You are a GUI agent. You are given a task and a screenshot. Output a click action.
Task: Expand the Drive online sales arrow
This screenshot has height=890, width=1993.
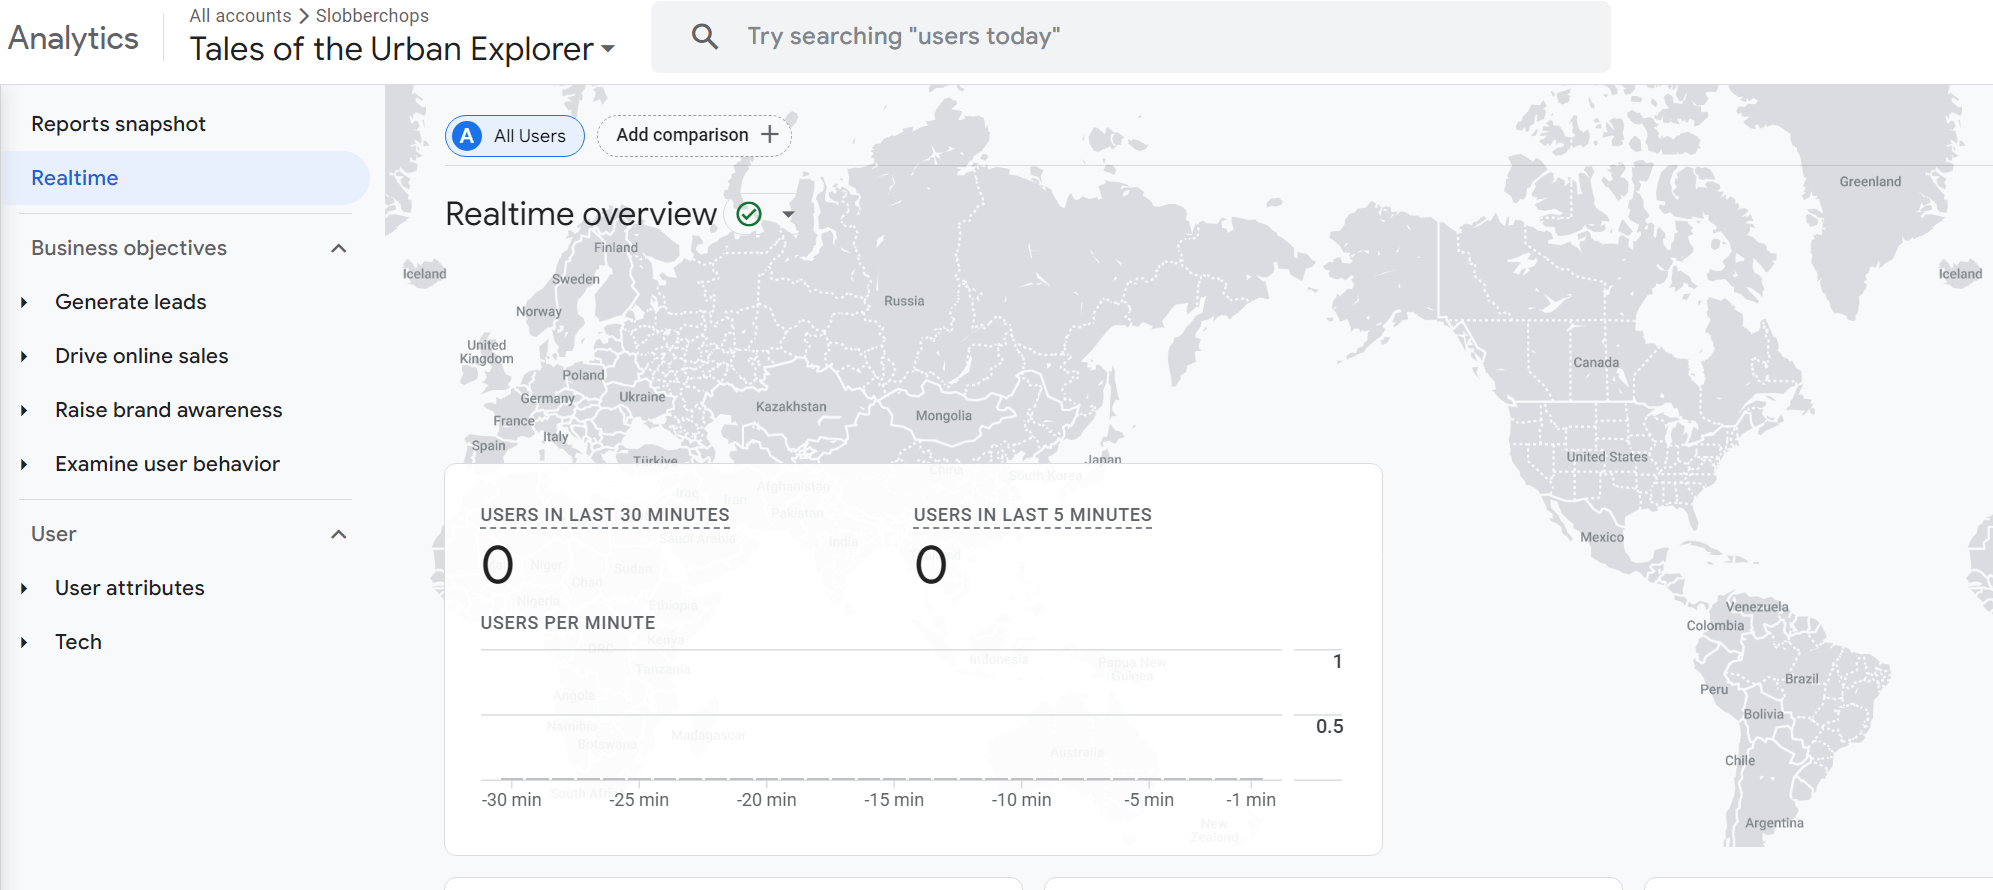(x=24, y=356)
